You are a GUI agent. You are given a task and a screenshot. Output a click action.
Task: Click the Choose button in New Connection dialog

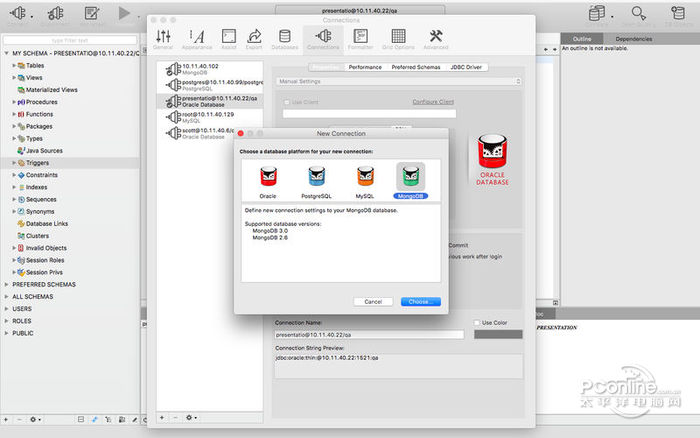421,302
